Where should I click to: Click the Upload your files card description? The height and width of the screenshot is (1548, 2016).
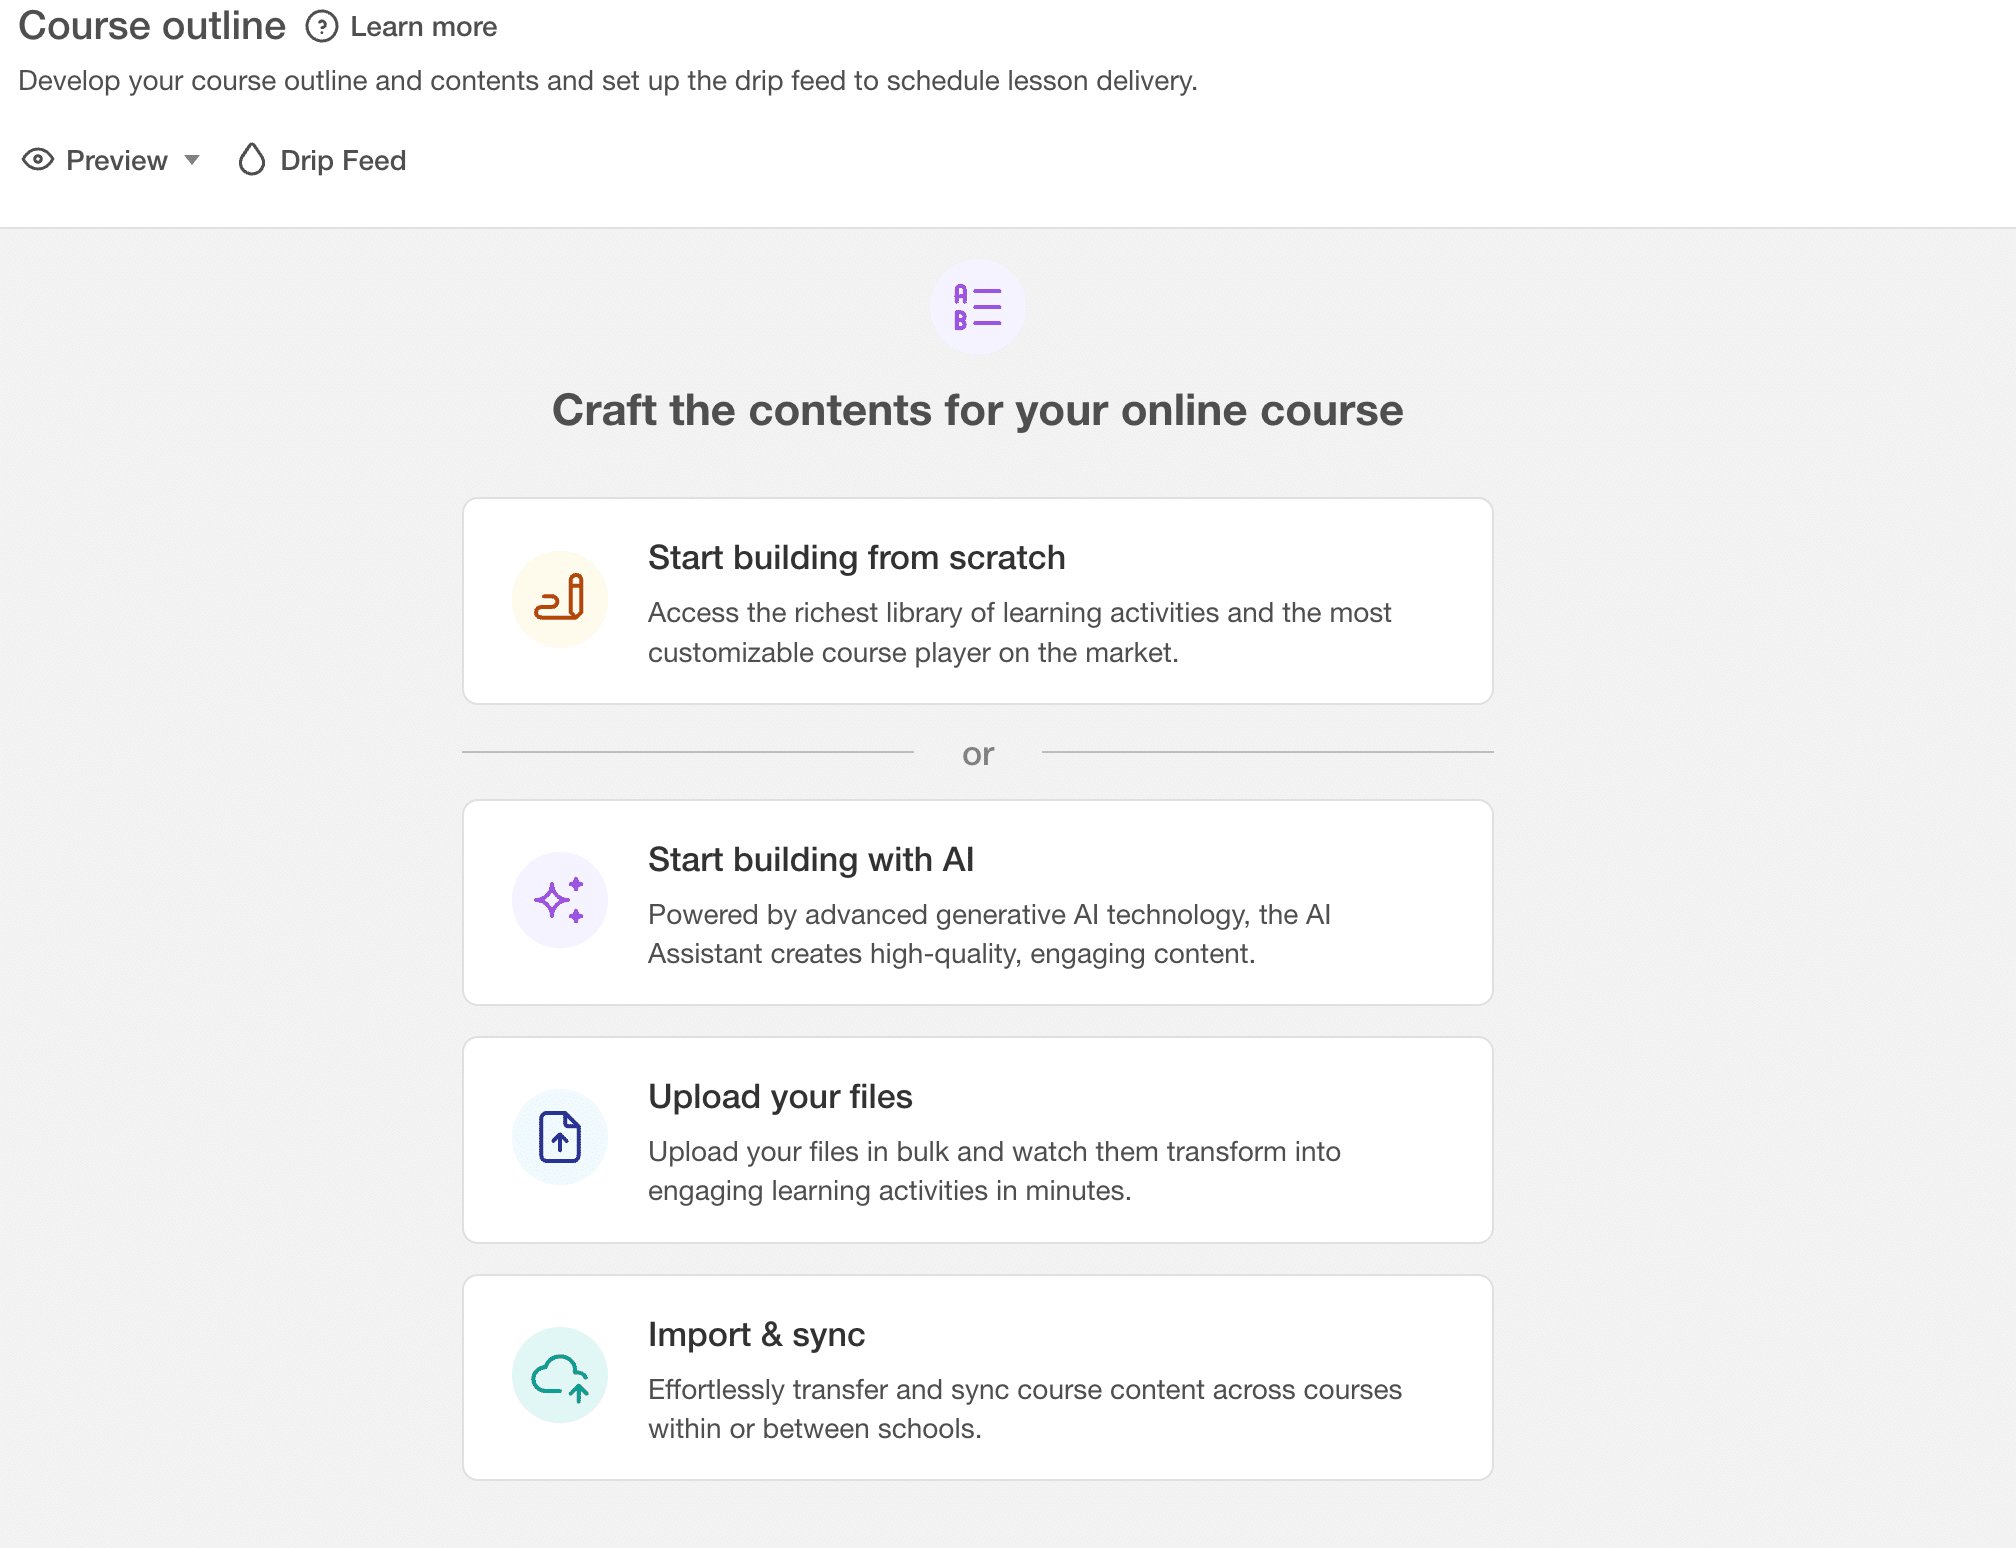[994, 1170]
